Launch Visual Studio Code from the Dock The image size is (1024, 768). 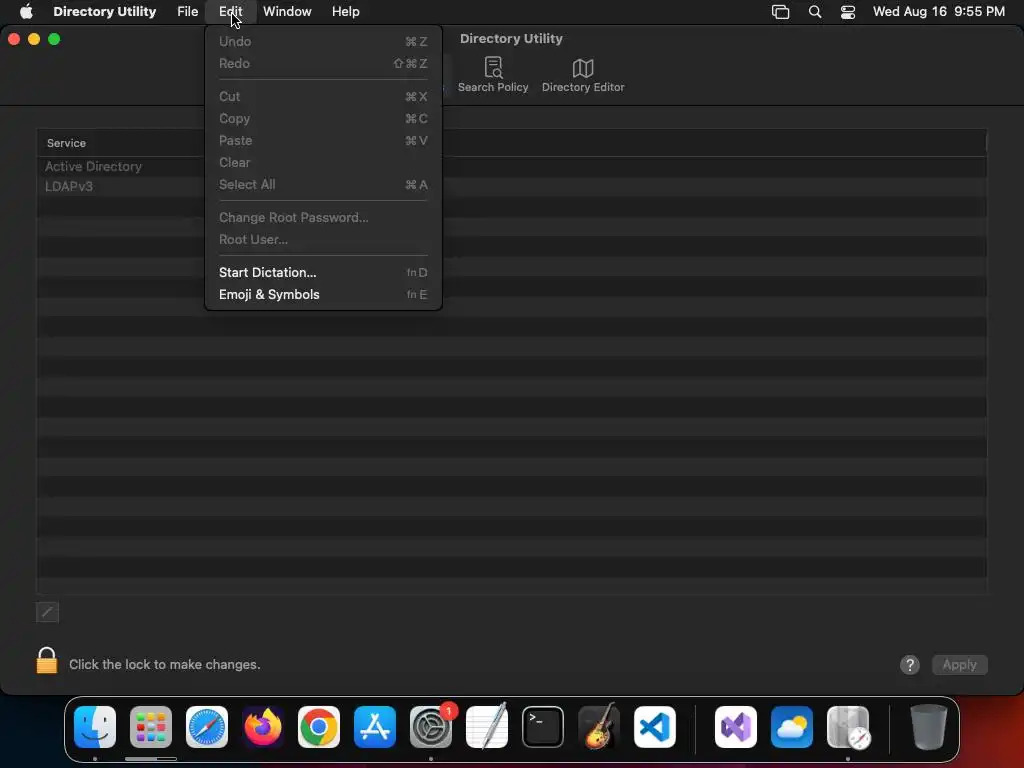(x=655, y=726)
